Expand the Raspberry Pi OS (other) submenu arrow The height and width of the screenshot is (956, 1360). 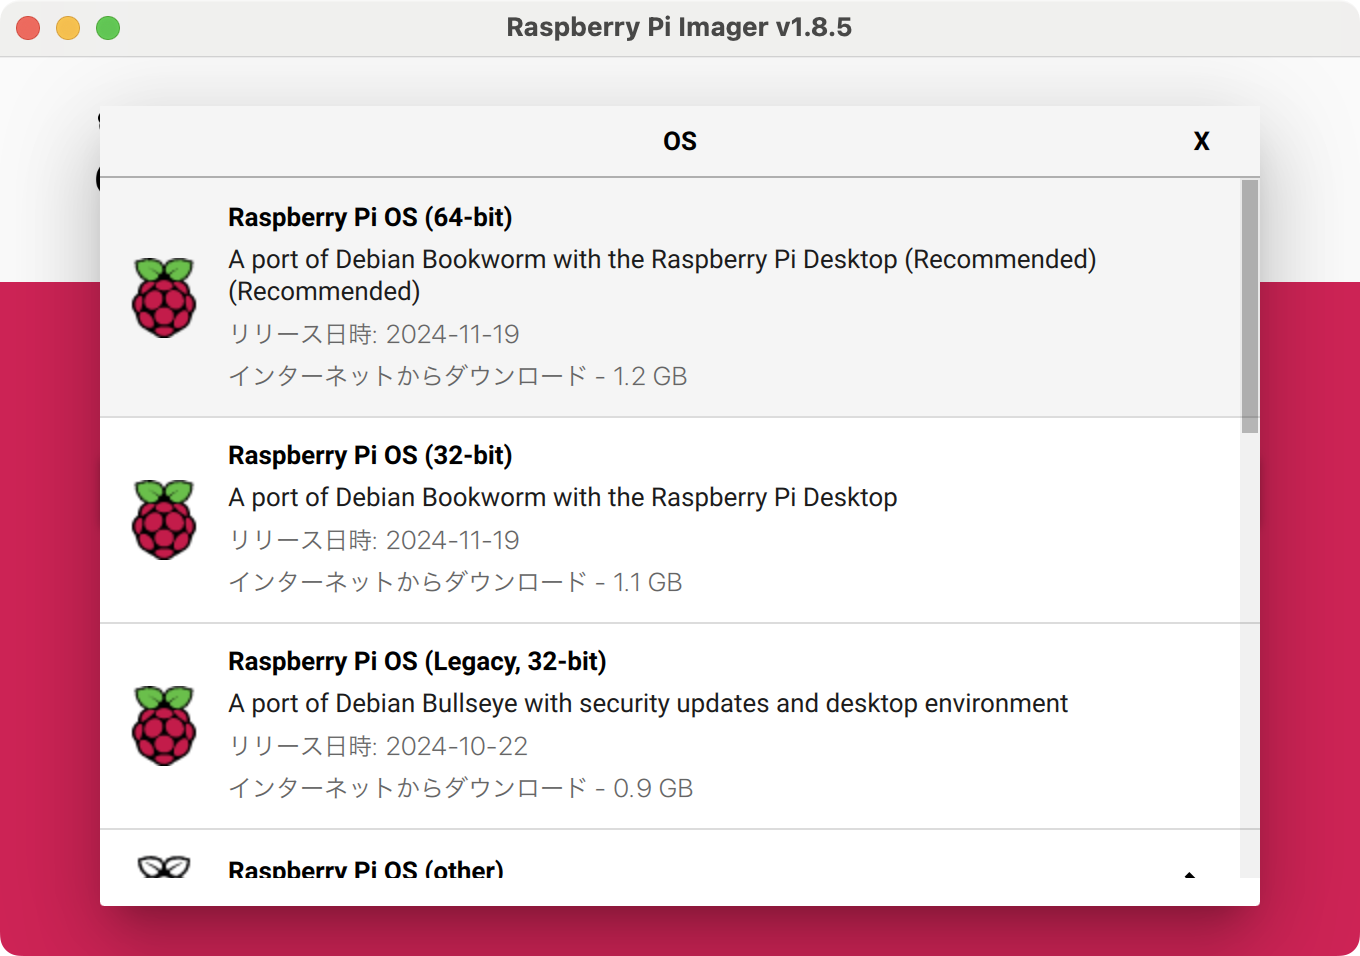(1190, 873)
